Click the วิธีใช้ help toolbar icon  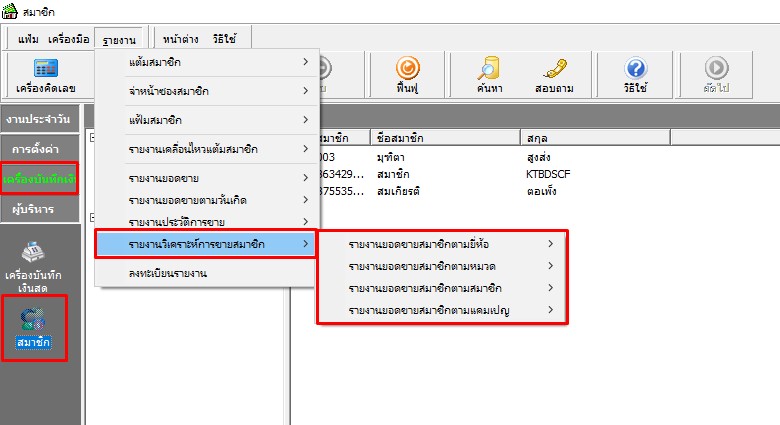tap(635, 76)
